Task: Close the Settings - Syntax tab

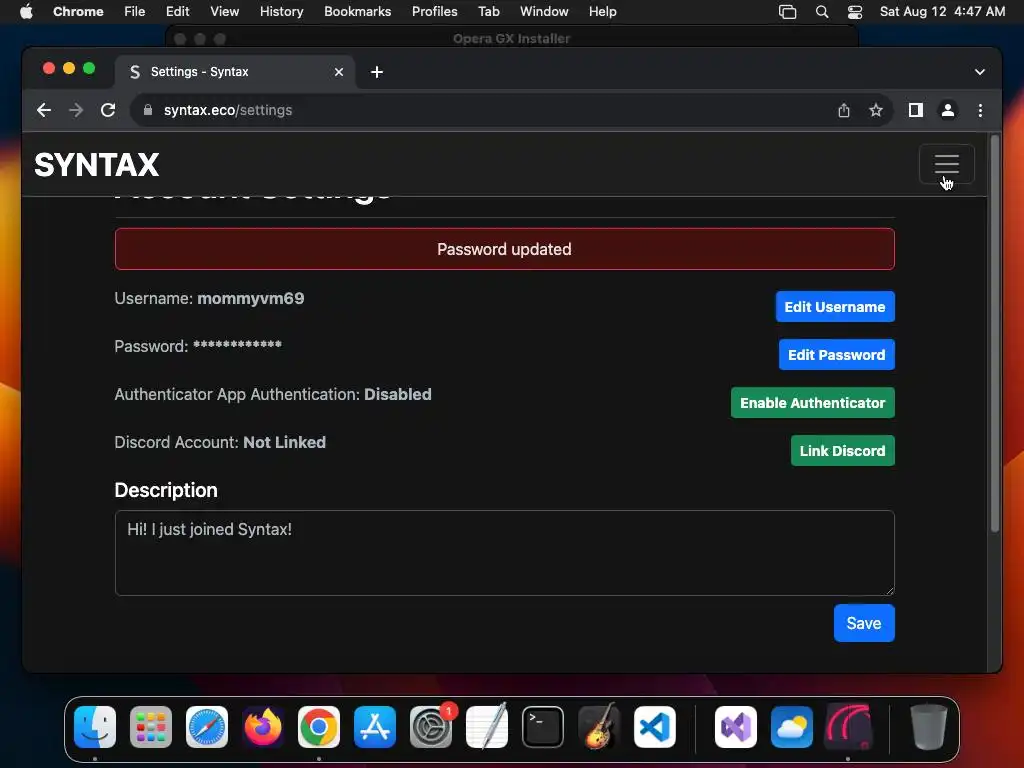Action: tap(338, 72)
